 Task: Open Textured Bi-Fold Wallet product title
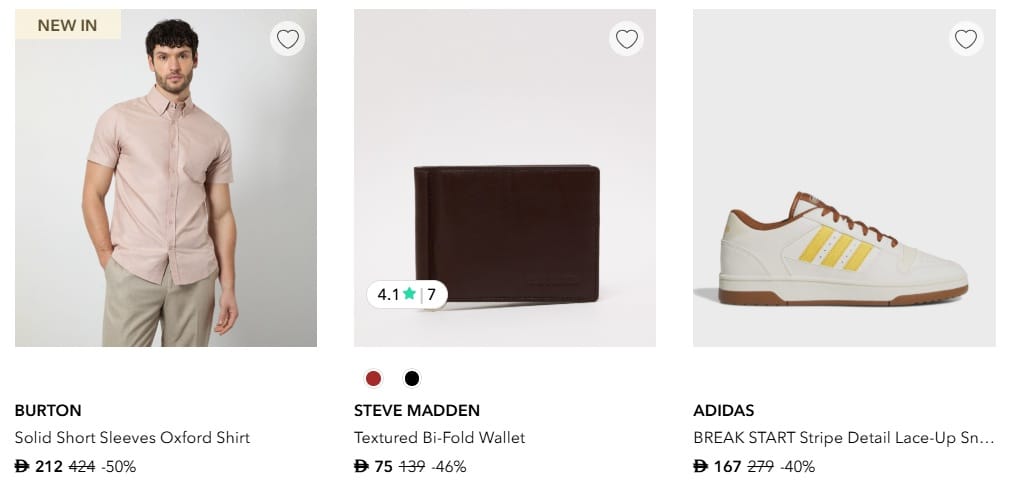point(439,438)
